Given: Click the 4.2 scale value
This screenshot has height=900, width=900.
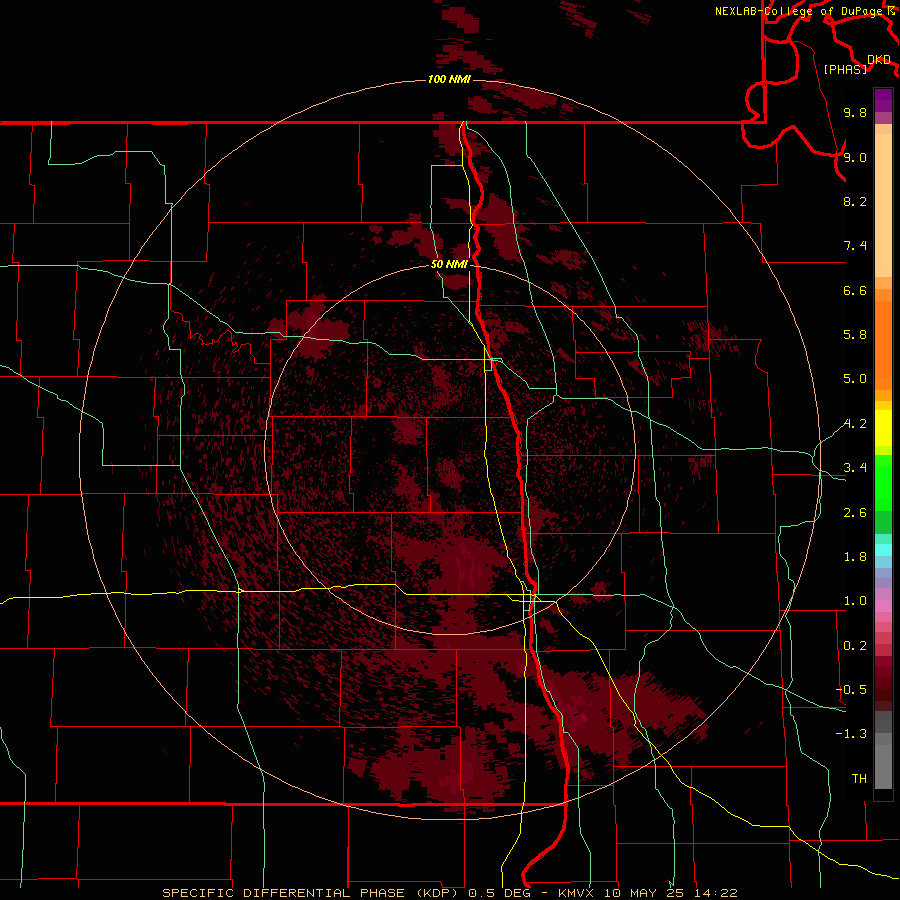Looking at the screenshot, I should (855, 424).
